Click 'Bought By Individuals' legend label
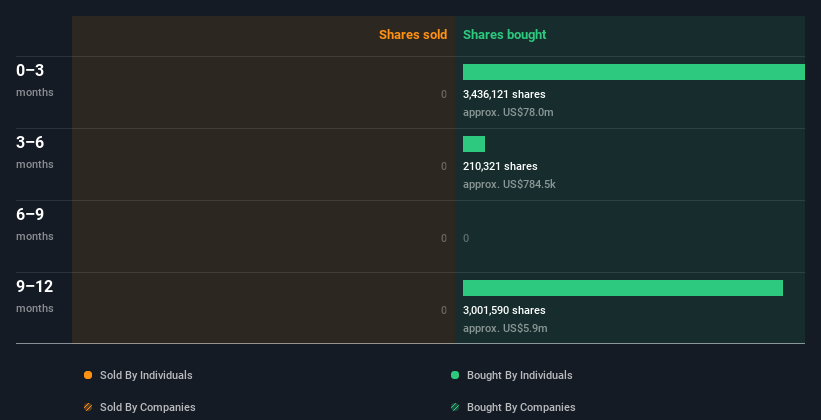Screen dimensions: 821x420 click(x=519, y=375)
